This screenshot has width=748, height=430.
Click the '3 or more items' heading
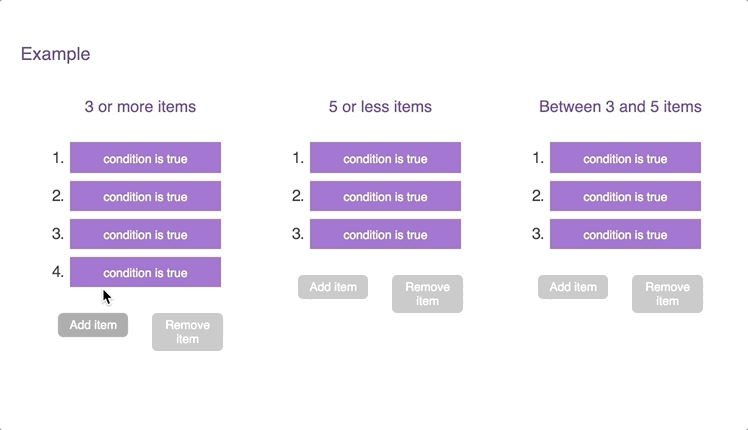(140, 106)
